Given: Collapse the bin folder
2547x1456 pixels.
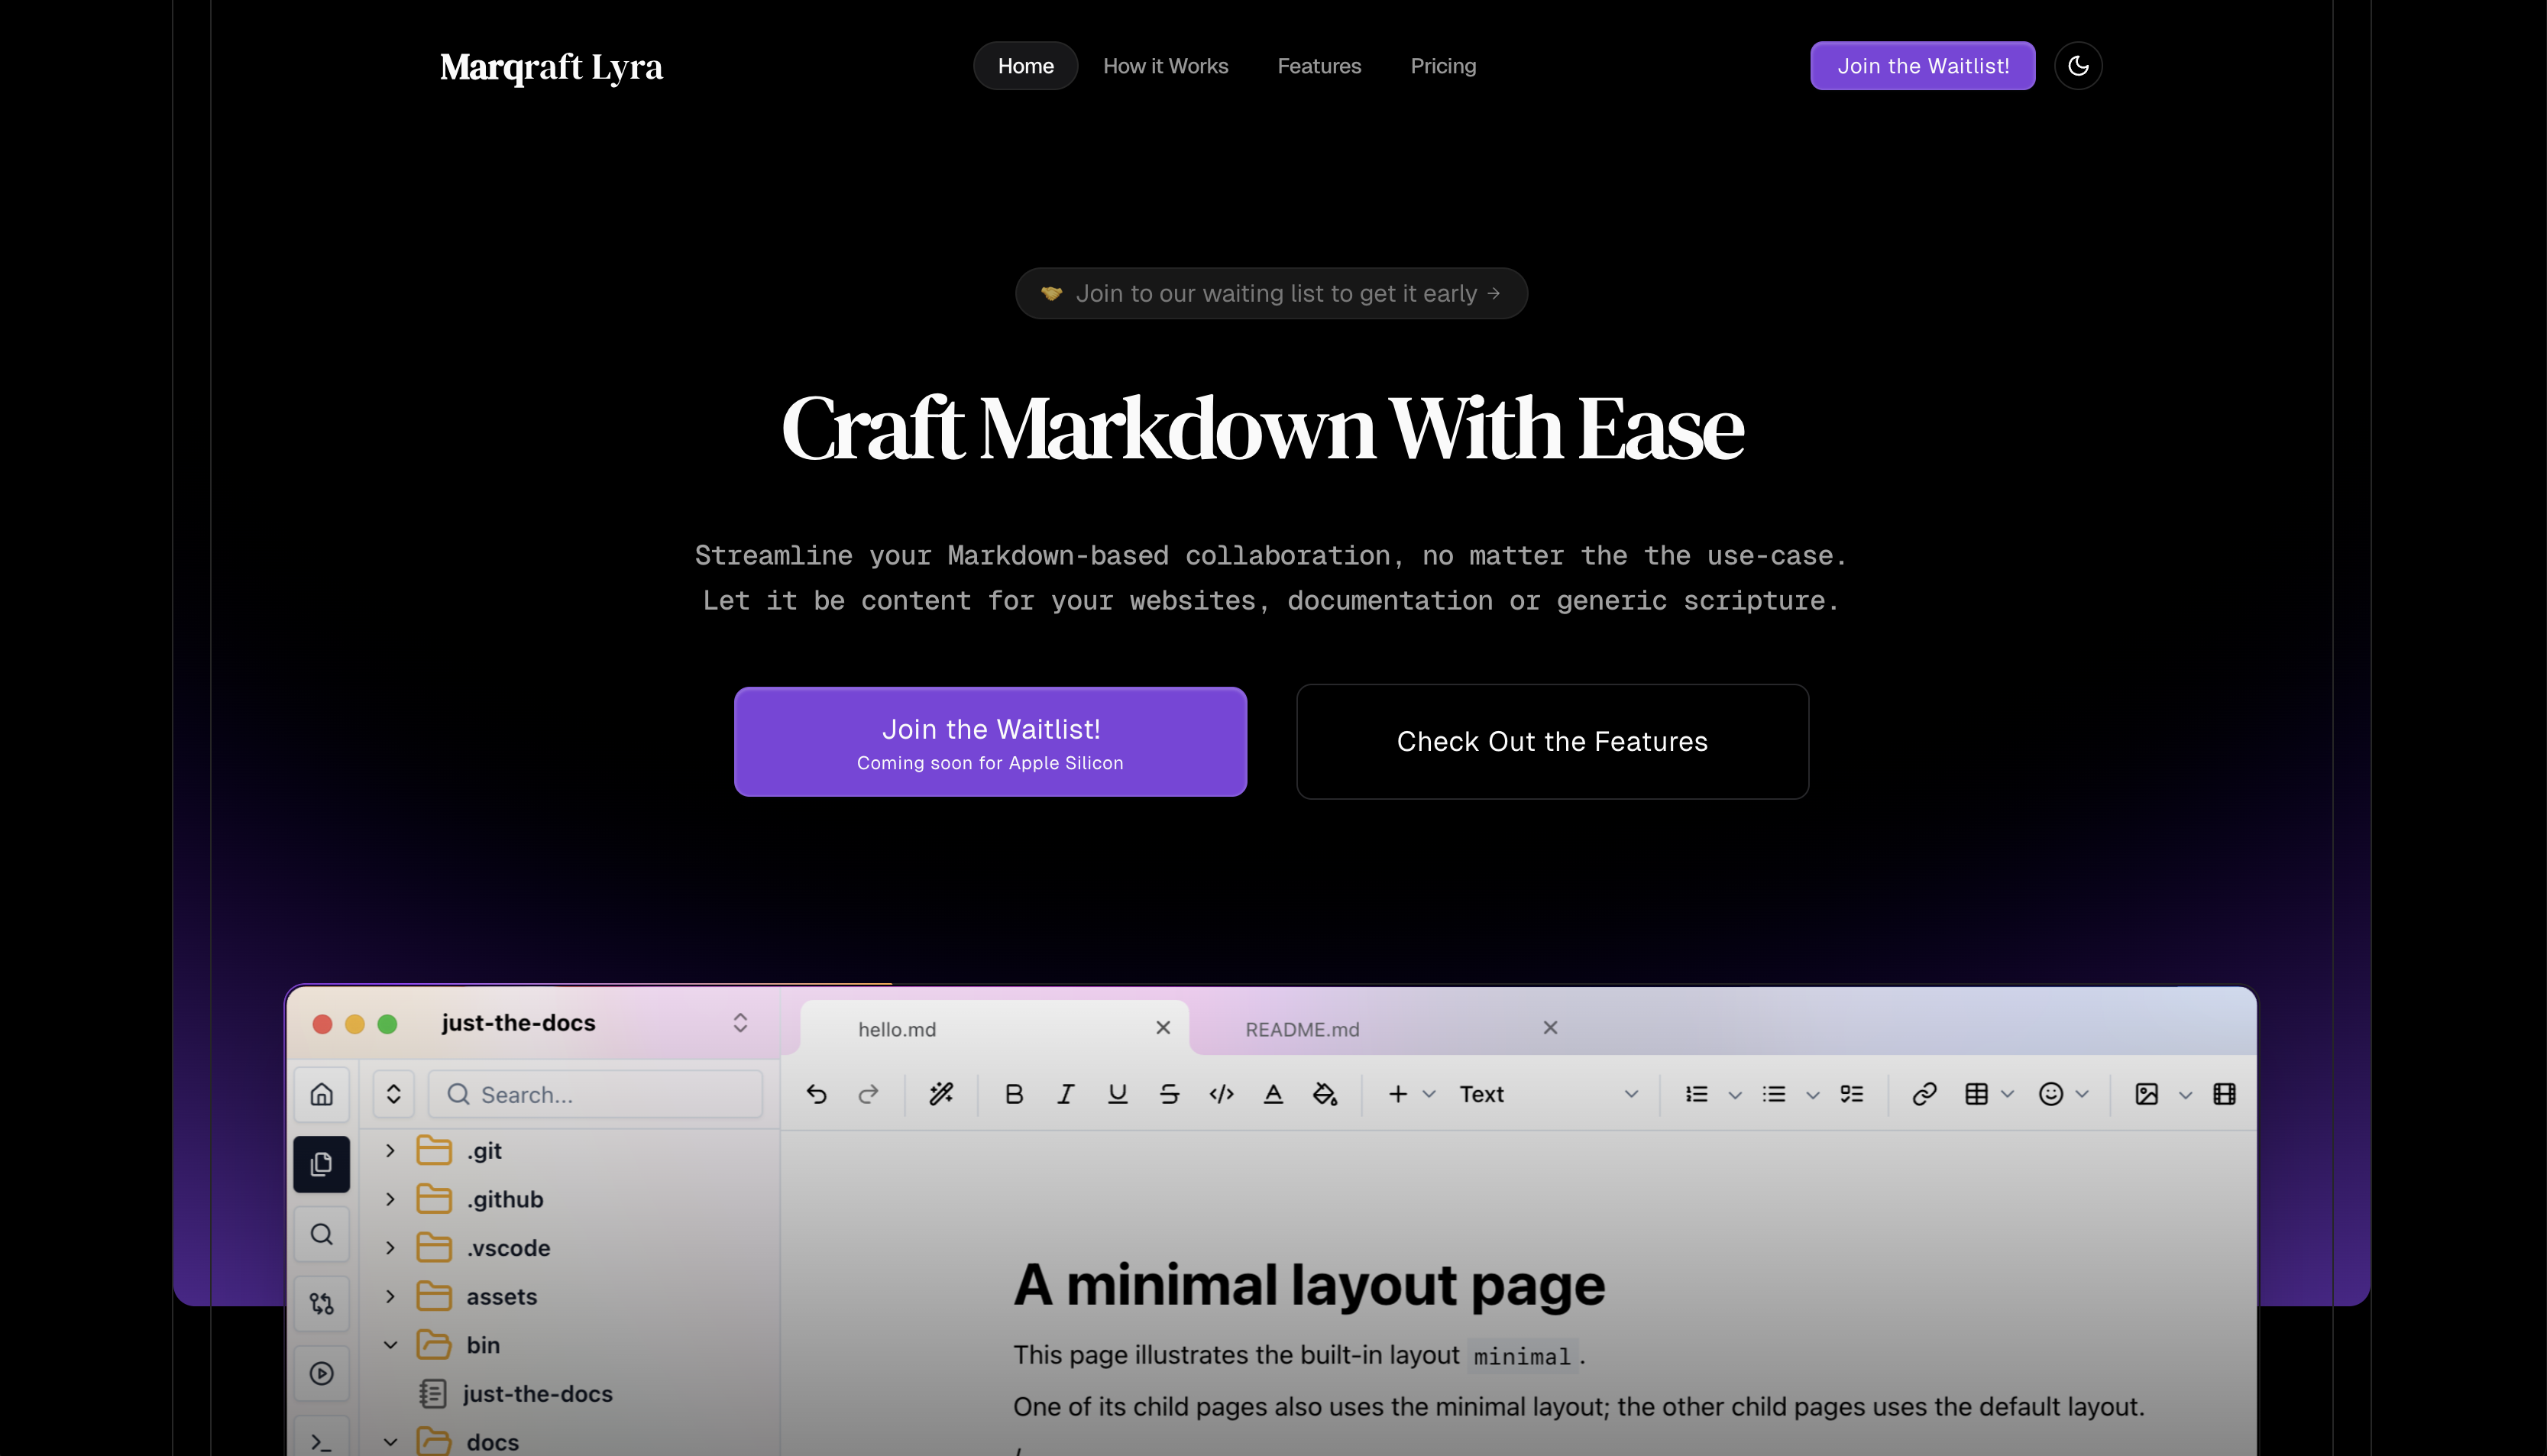Looking at the screenshot, I should pos(391,1345).
